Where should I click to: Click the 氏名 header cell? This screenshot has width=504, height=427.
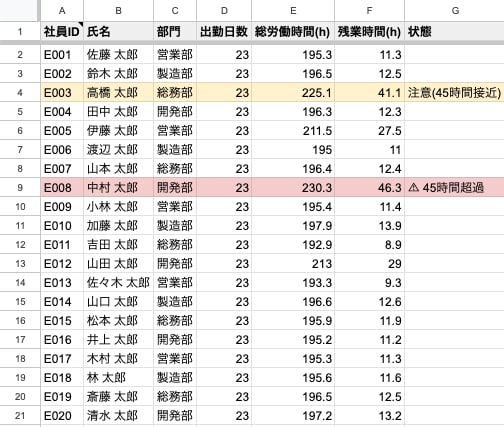[118, 32]
